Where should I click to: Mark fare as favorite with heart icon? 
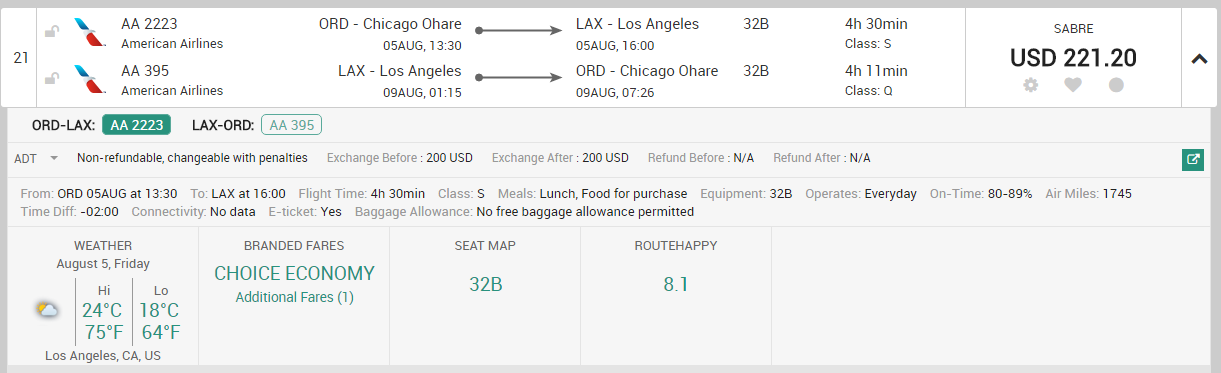tap(1073, 85)
